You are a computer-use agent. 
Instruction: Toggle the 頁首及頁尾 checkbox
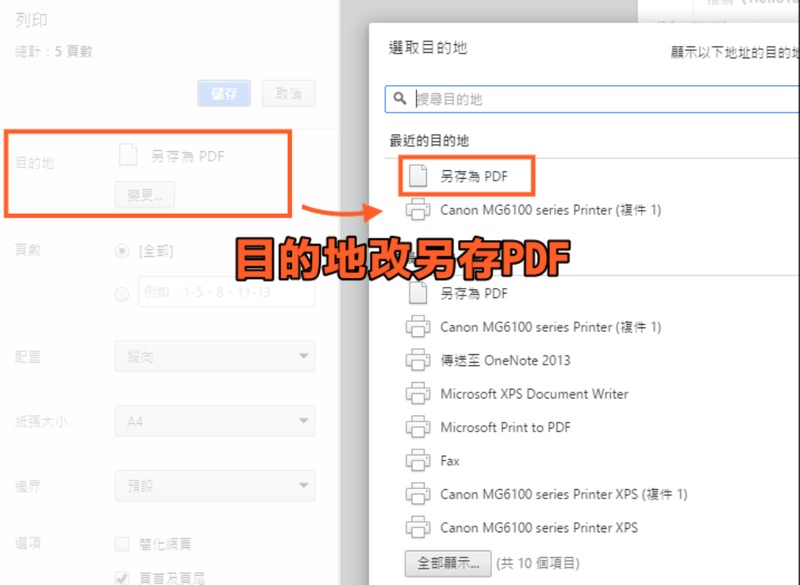(x=122, y=578)
